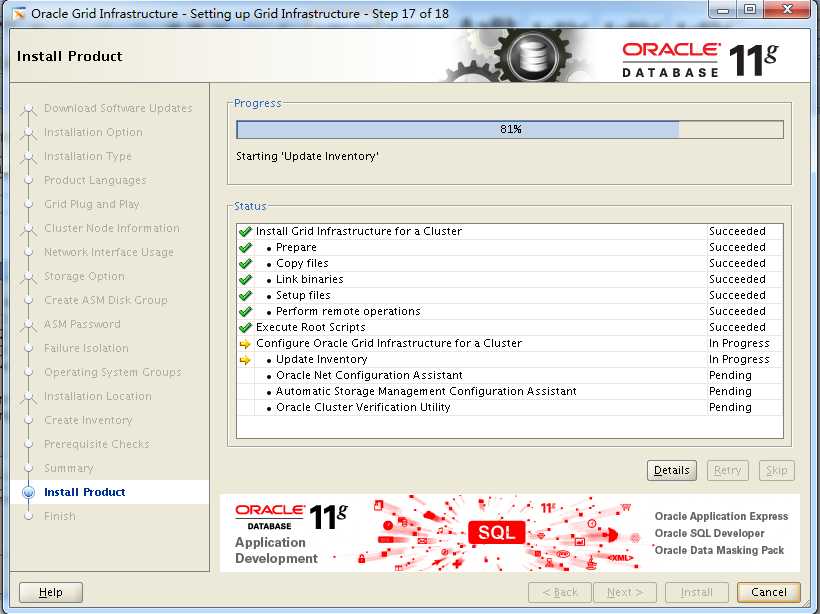Maximize the installer window
The height and width of the screenshot is (614, 820).
[750, 10]
